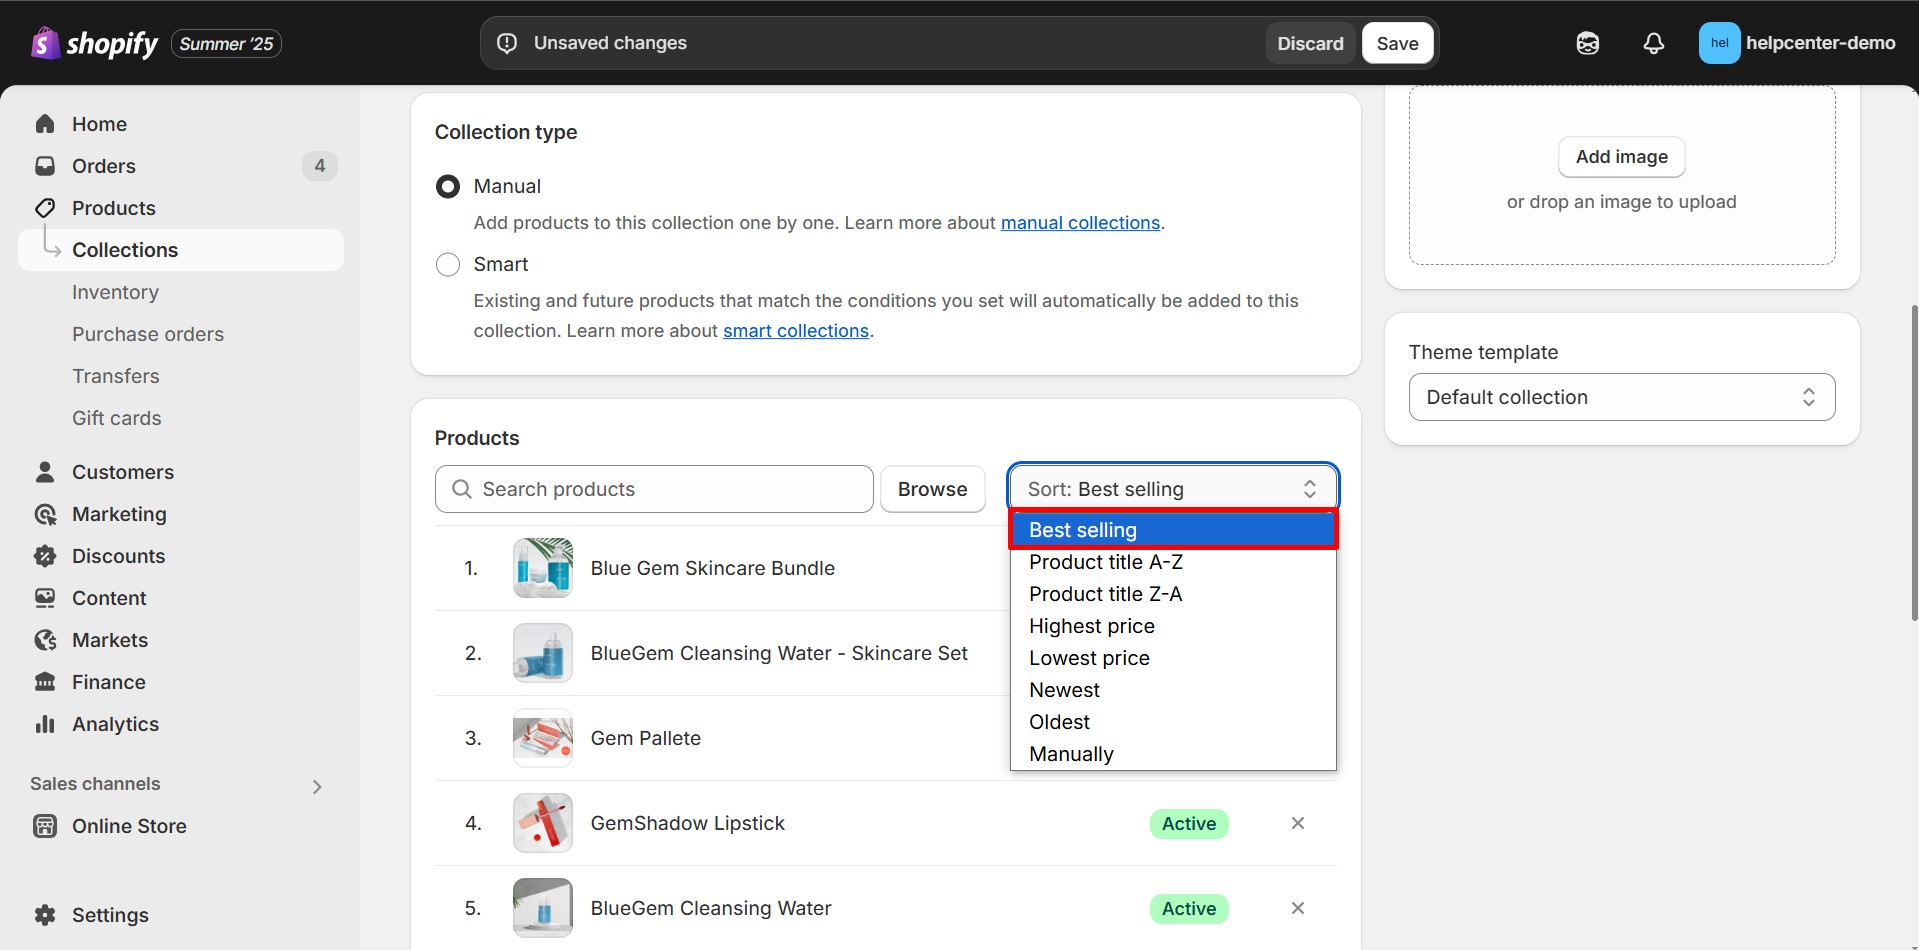Click the Settings gear icon

[45, 915]
